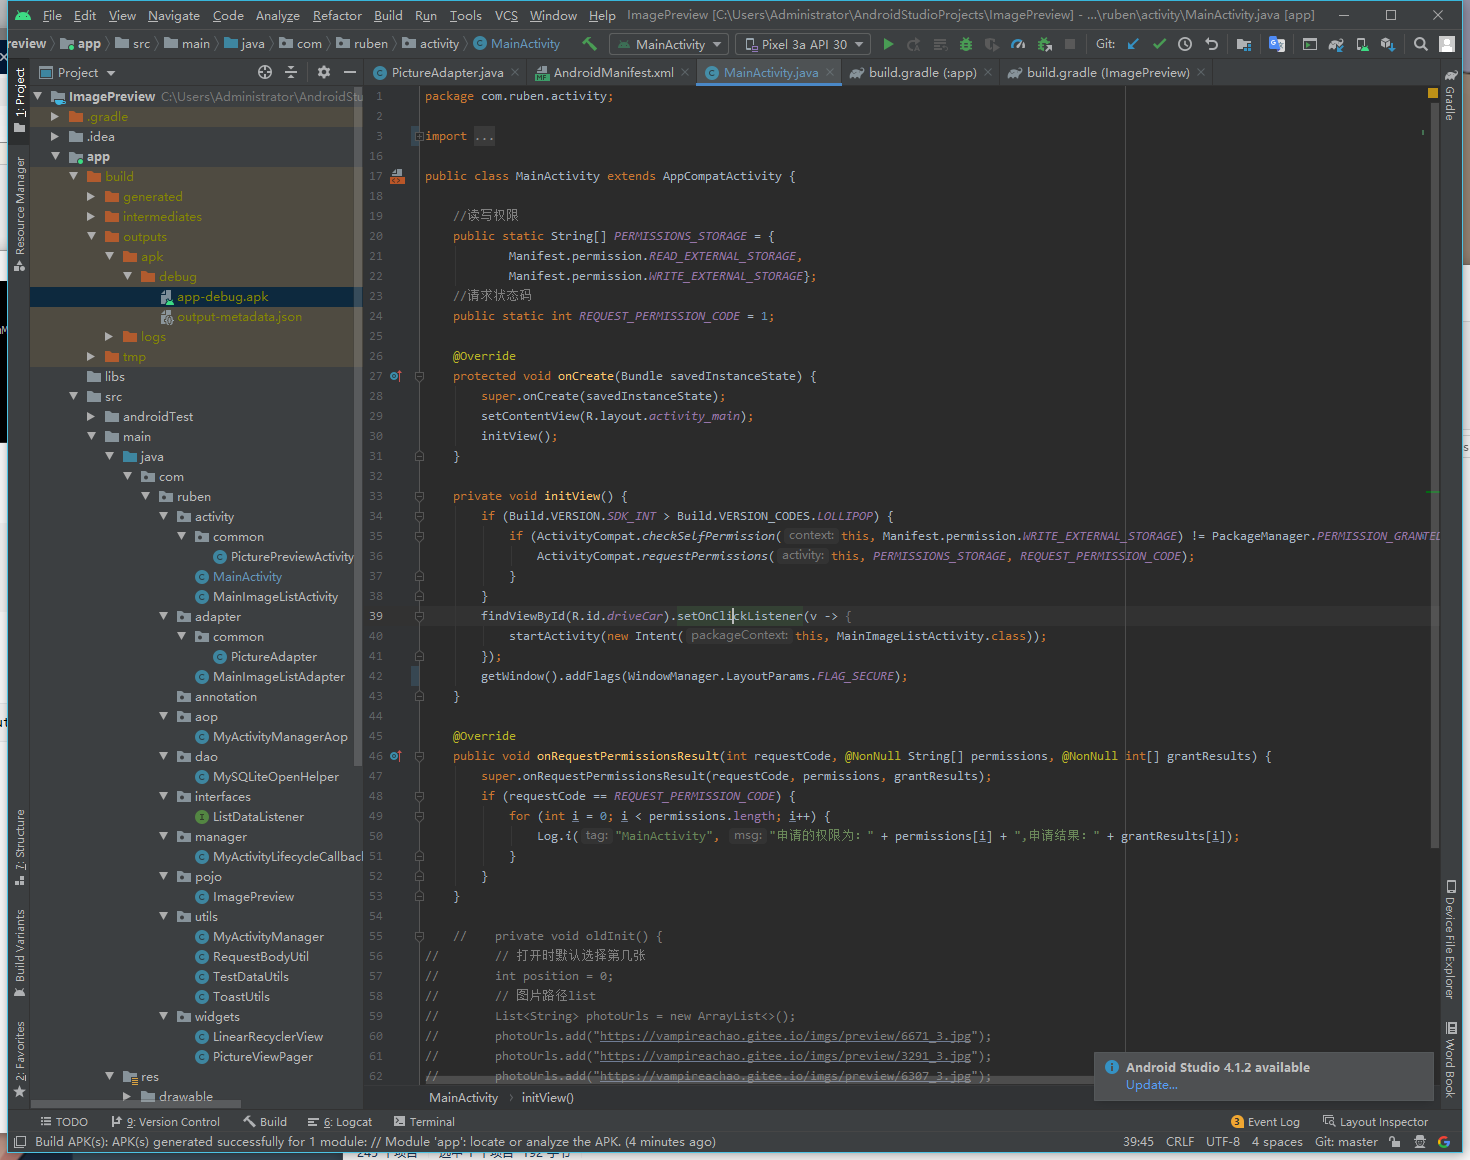
Task: Open the MainActivity run configuration dropdown
Action: (x=669, y=44)
